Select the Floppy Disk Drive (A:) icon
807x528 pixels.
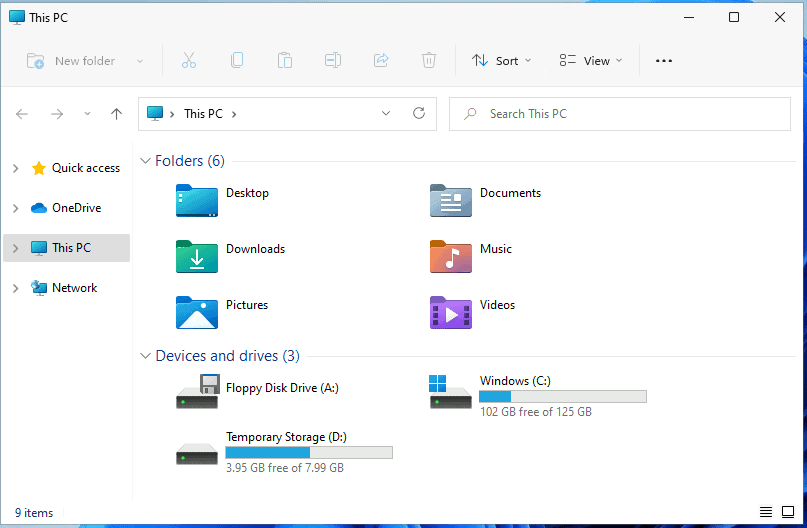tap(198, 392)
